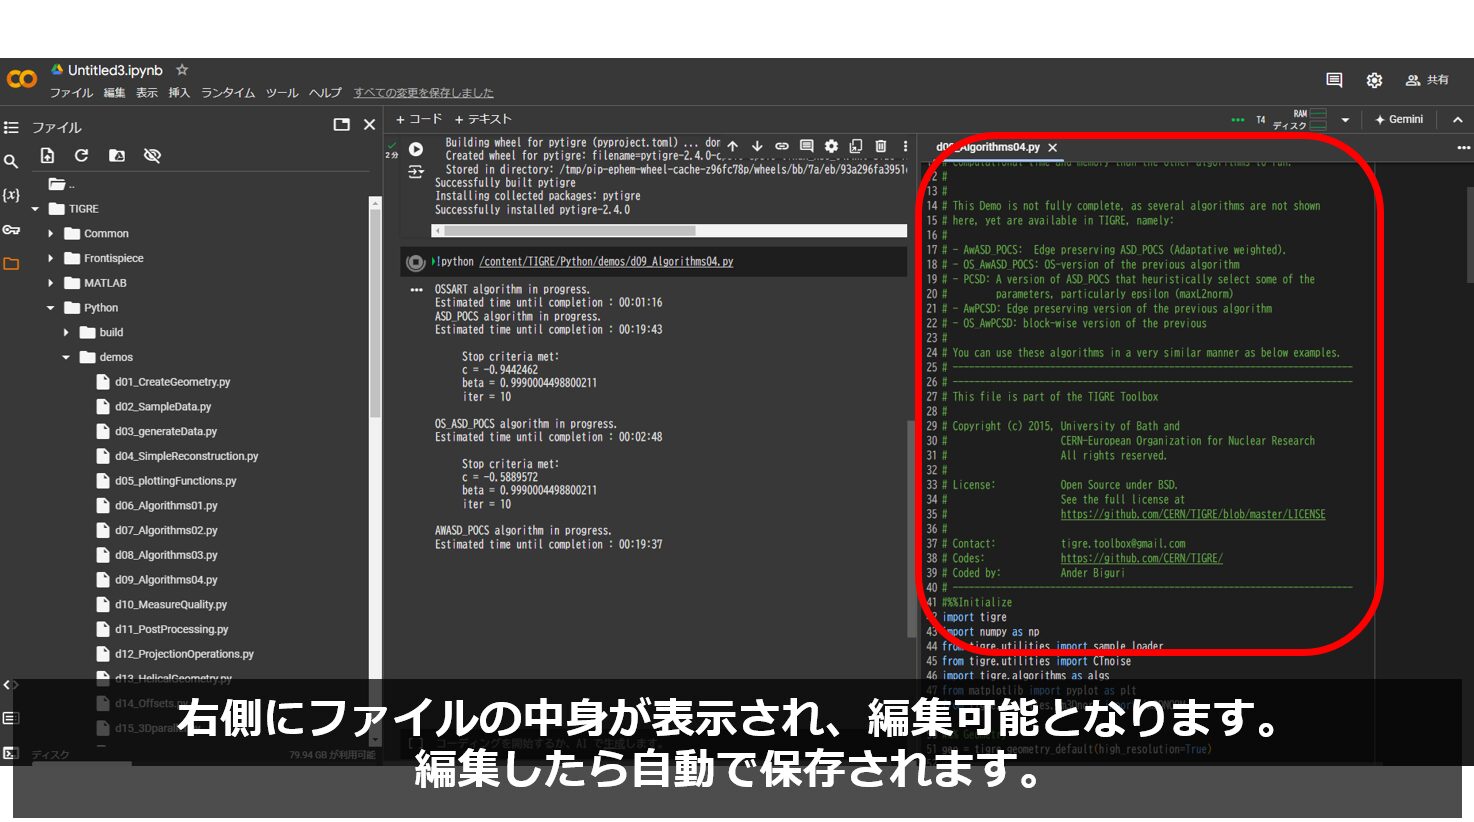Image resolution: width=1474 pixels, height=822 pixels.
Task: Open the cell settings gear
Action: (830, 145)
